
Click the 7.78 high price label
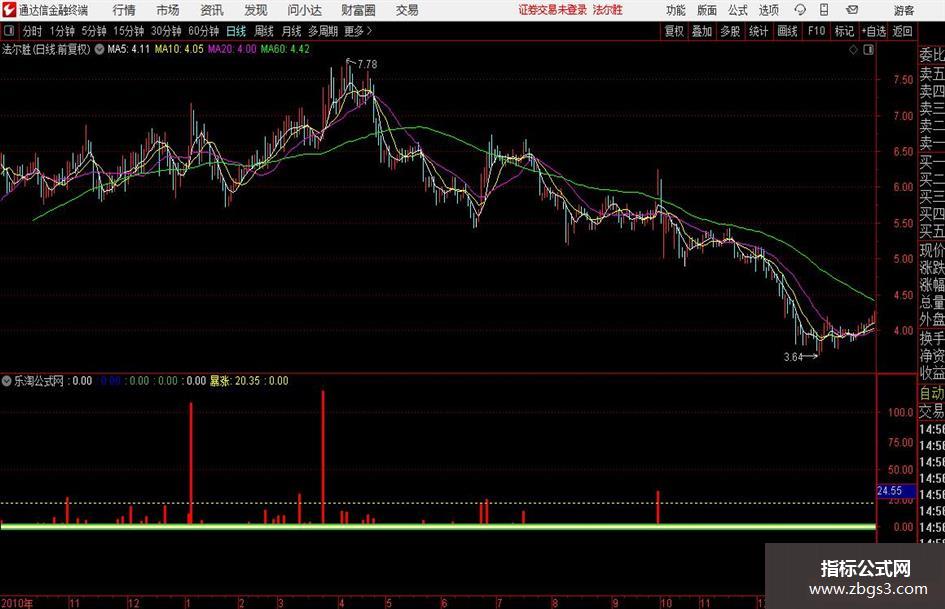367,64
